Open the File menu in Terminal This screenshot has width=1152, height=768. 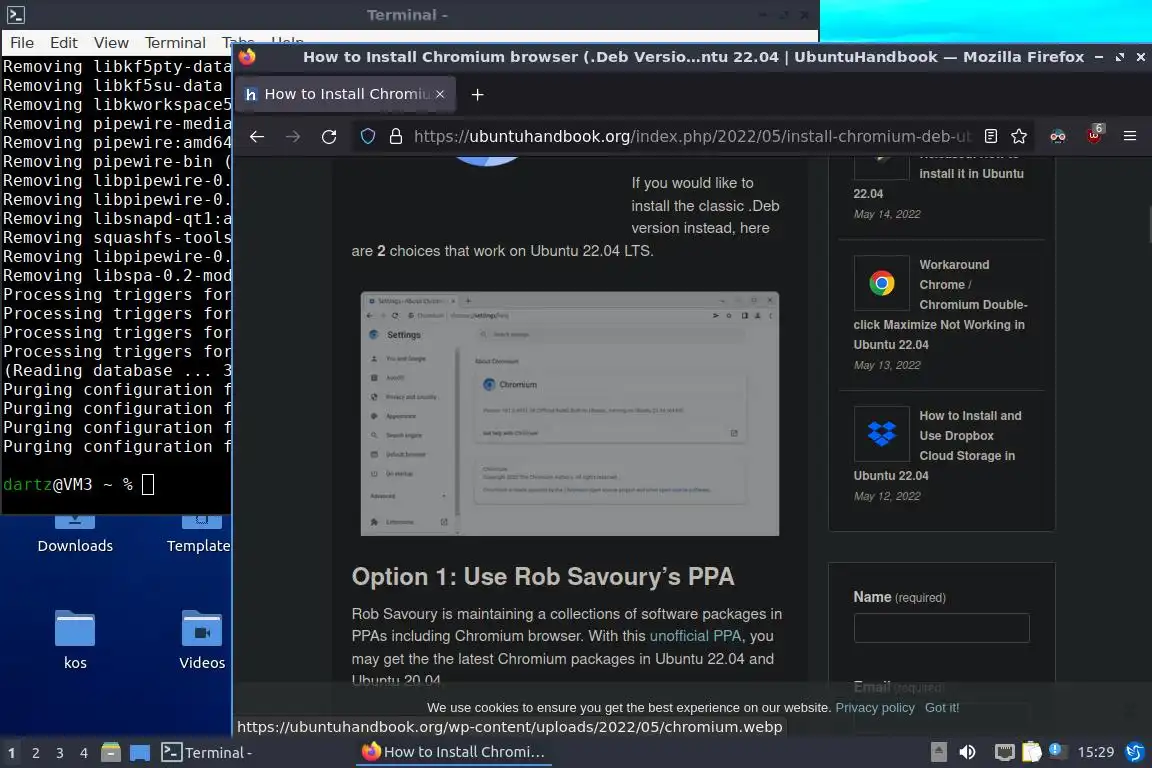click(21, 43)
